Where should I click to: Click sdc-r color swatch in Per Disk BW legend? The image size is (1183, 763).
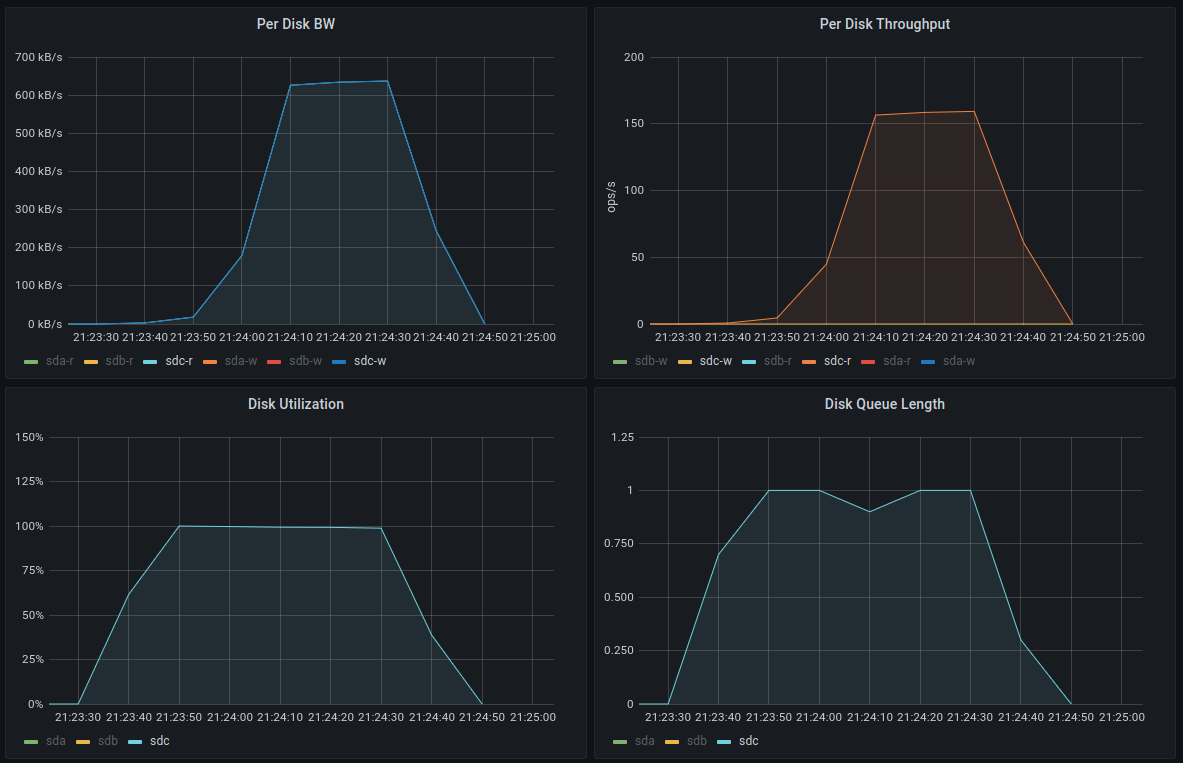[150, 361]
